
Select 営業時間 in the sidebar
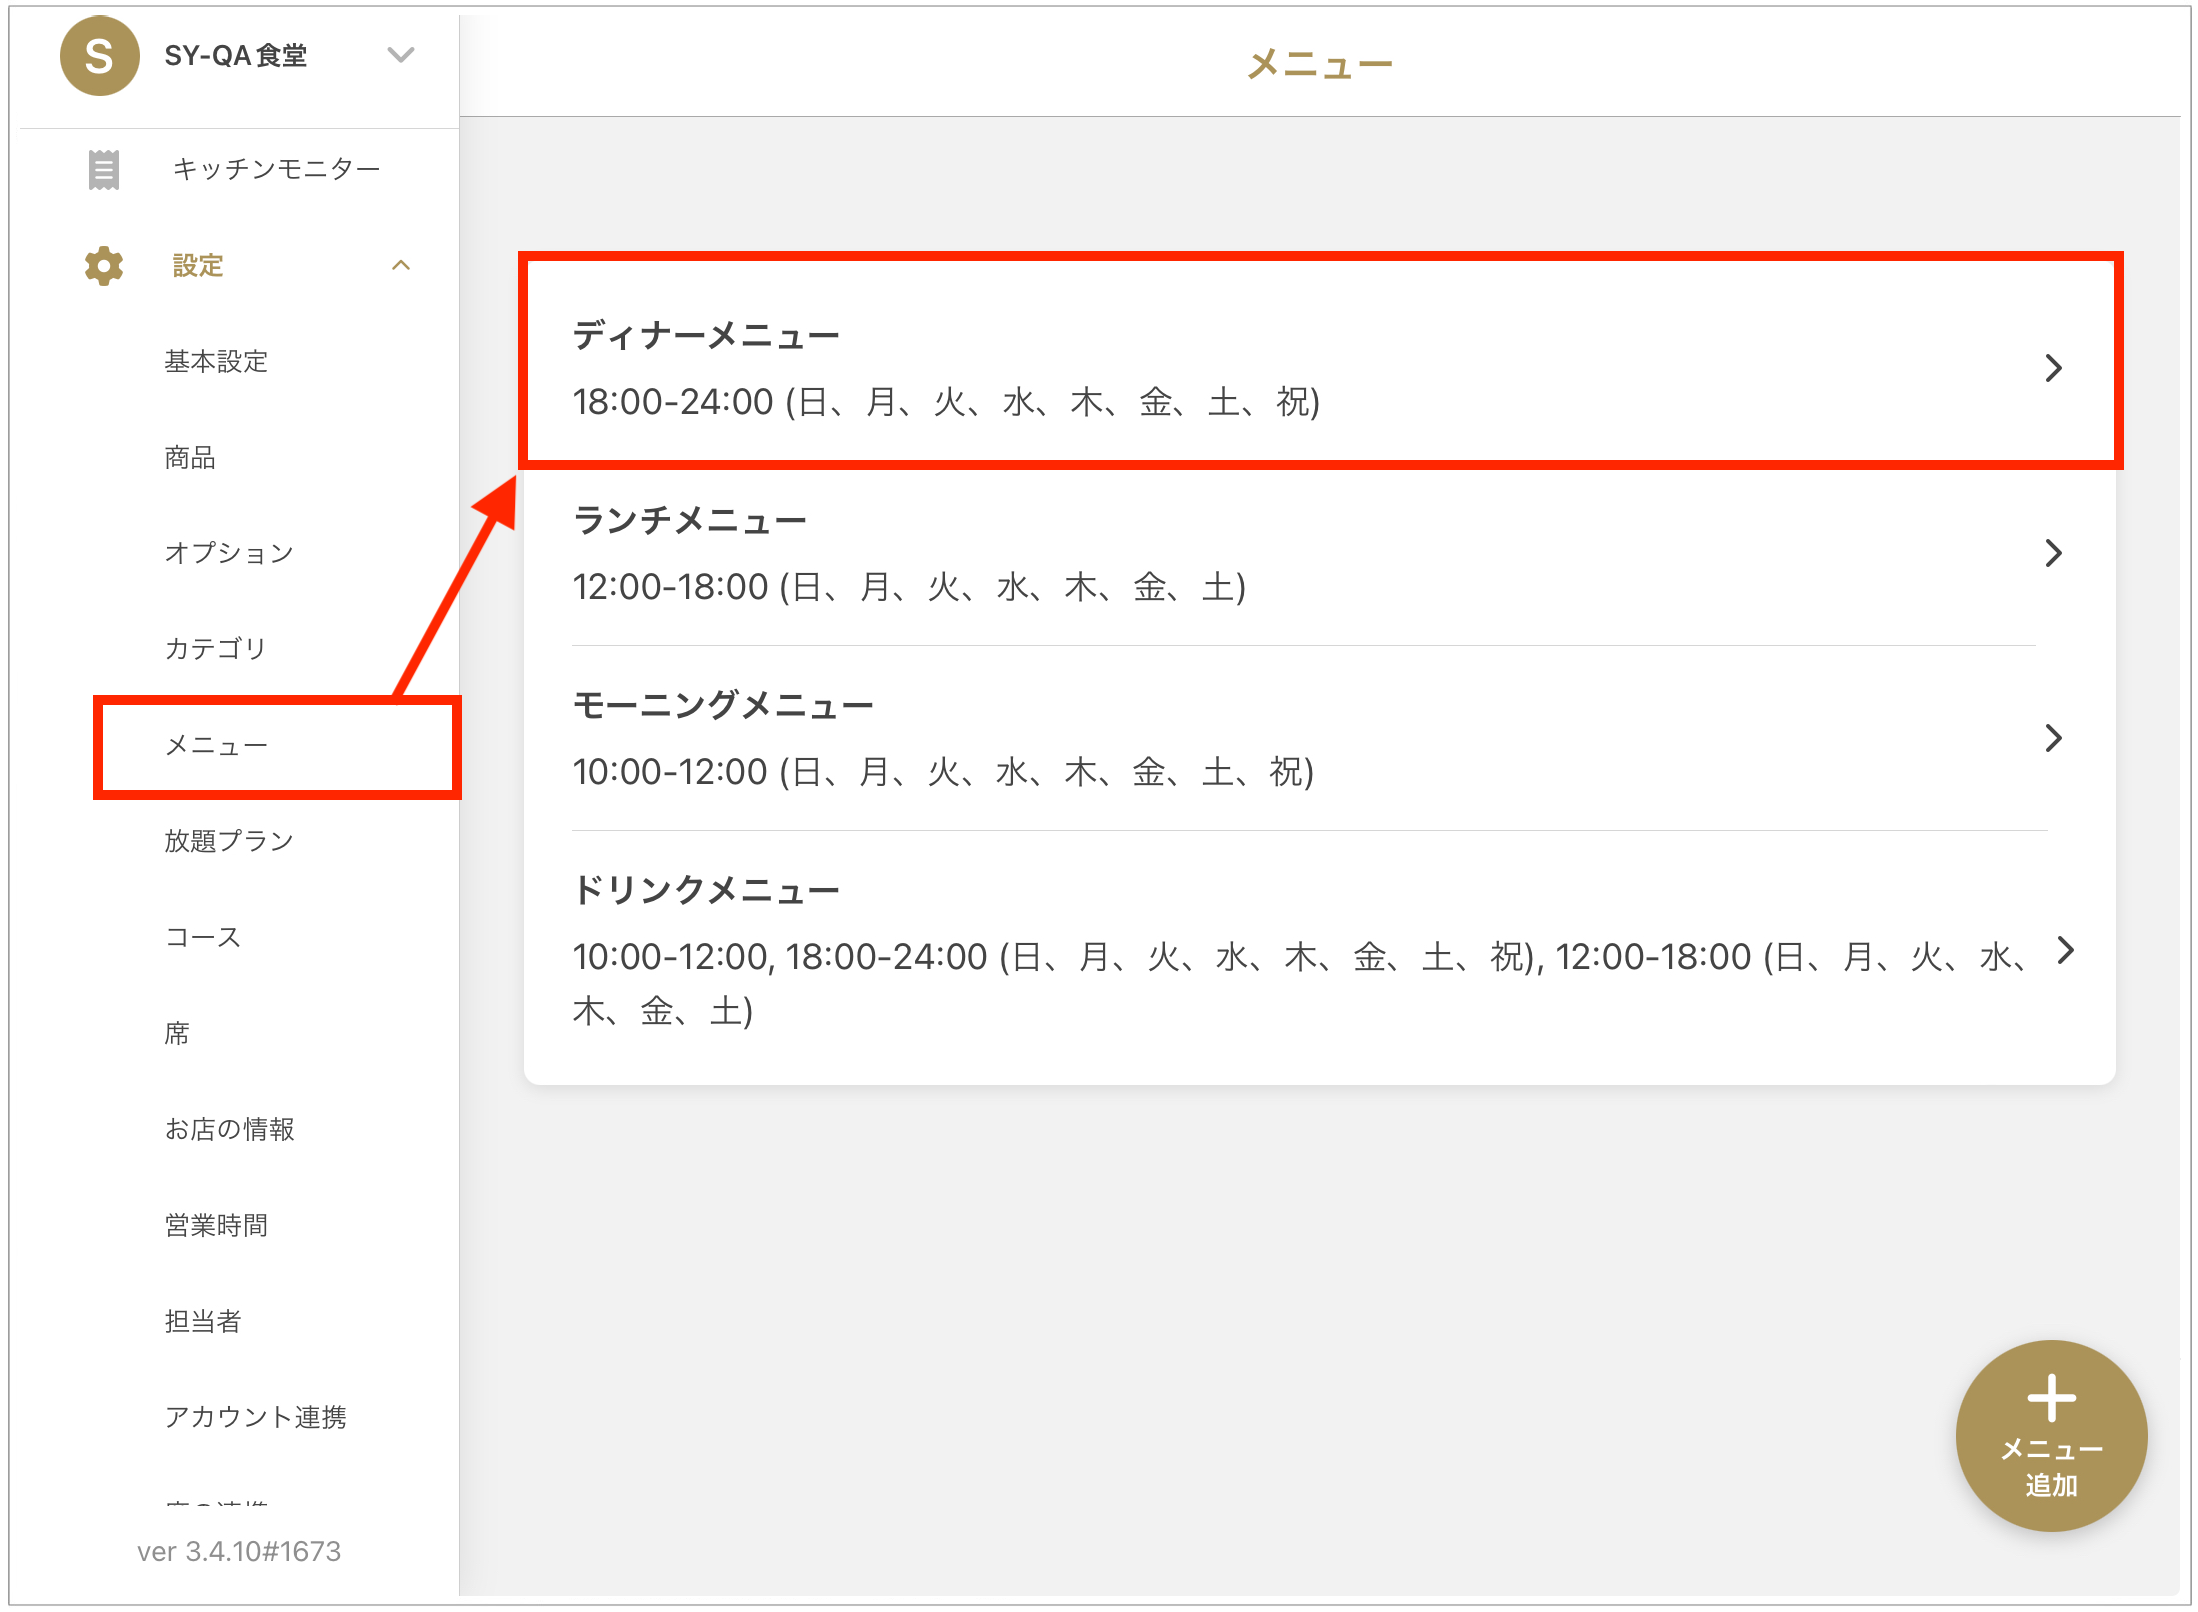pyautogui.click(x=216, y=1225)
